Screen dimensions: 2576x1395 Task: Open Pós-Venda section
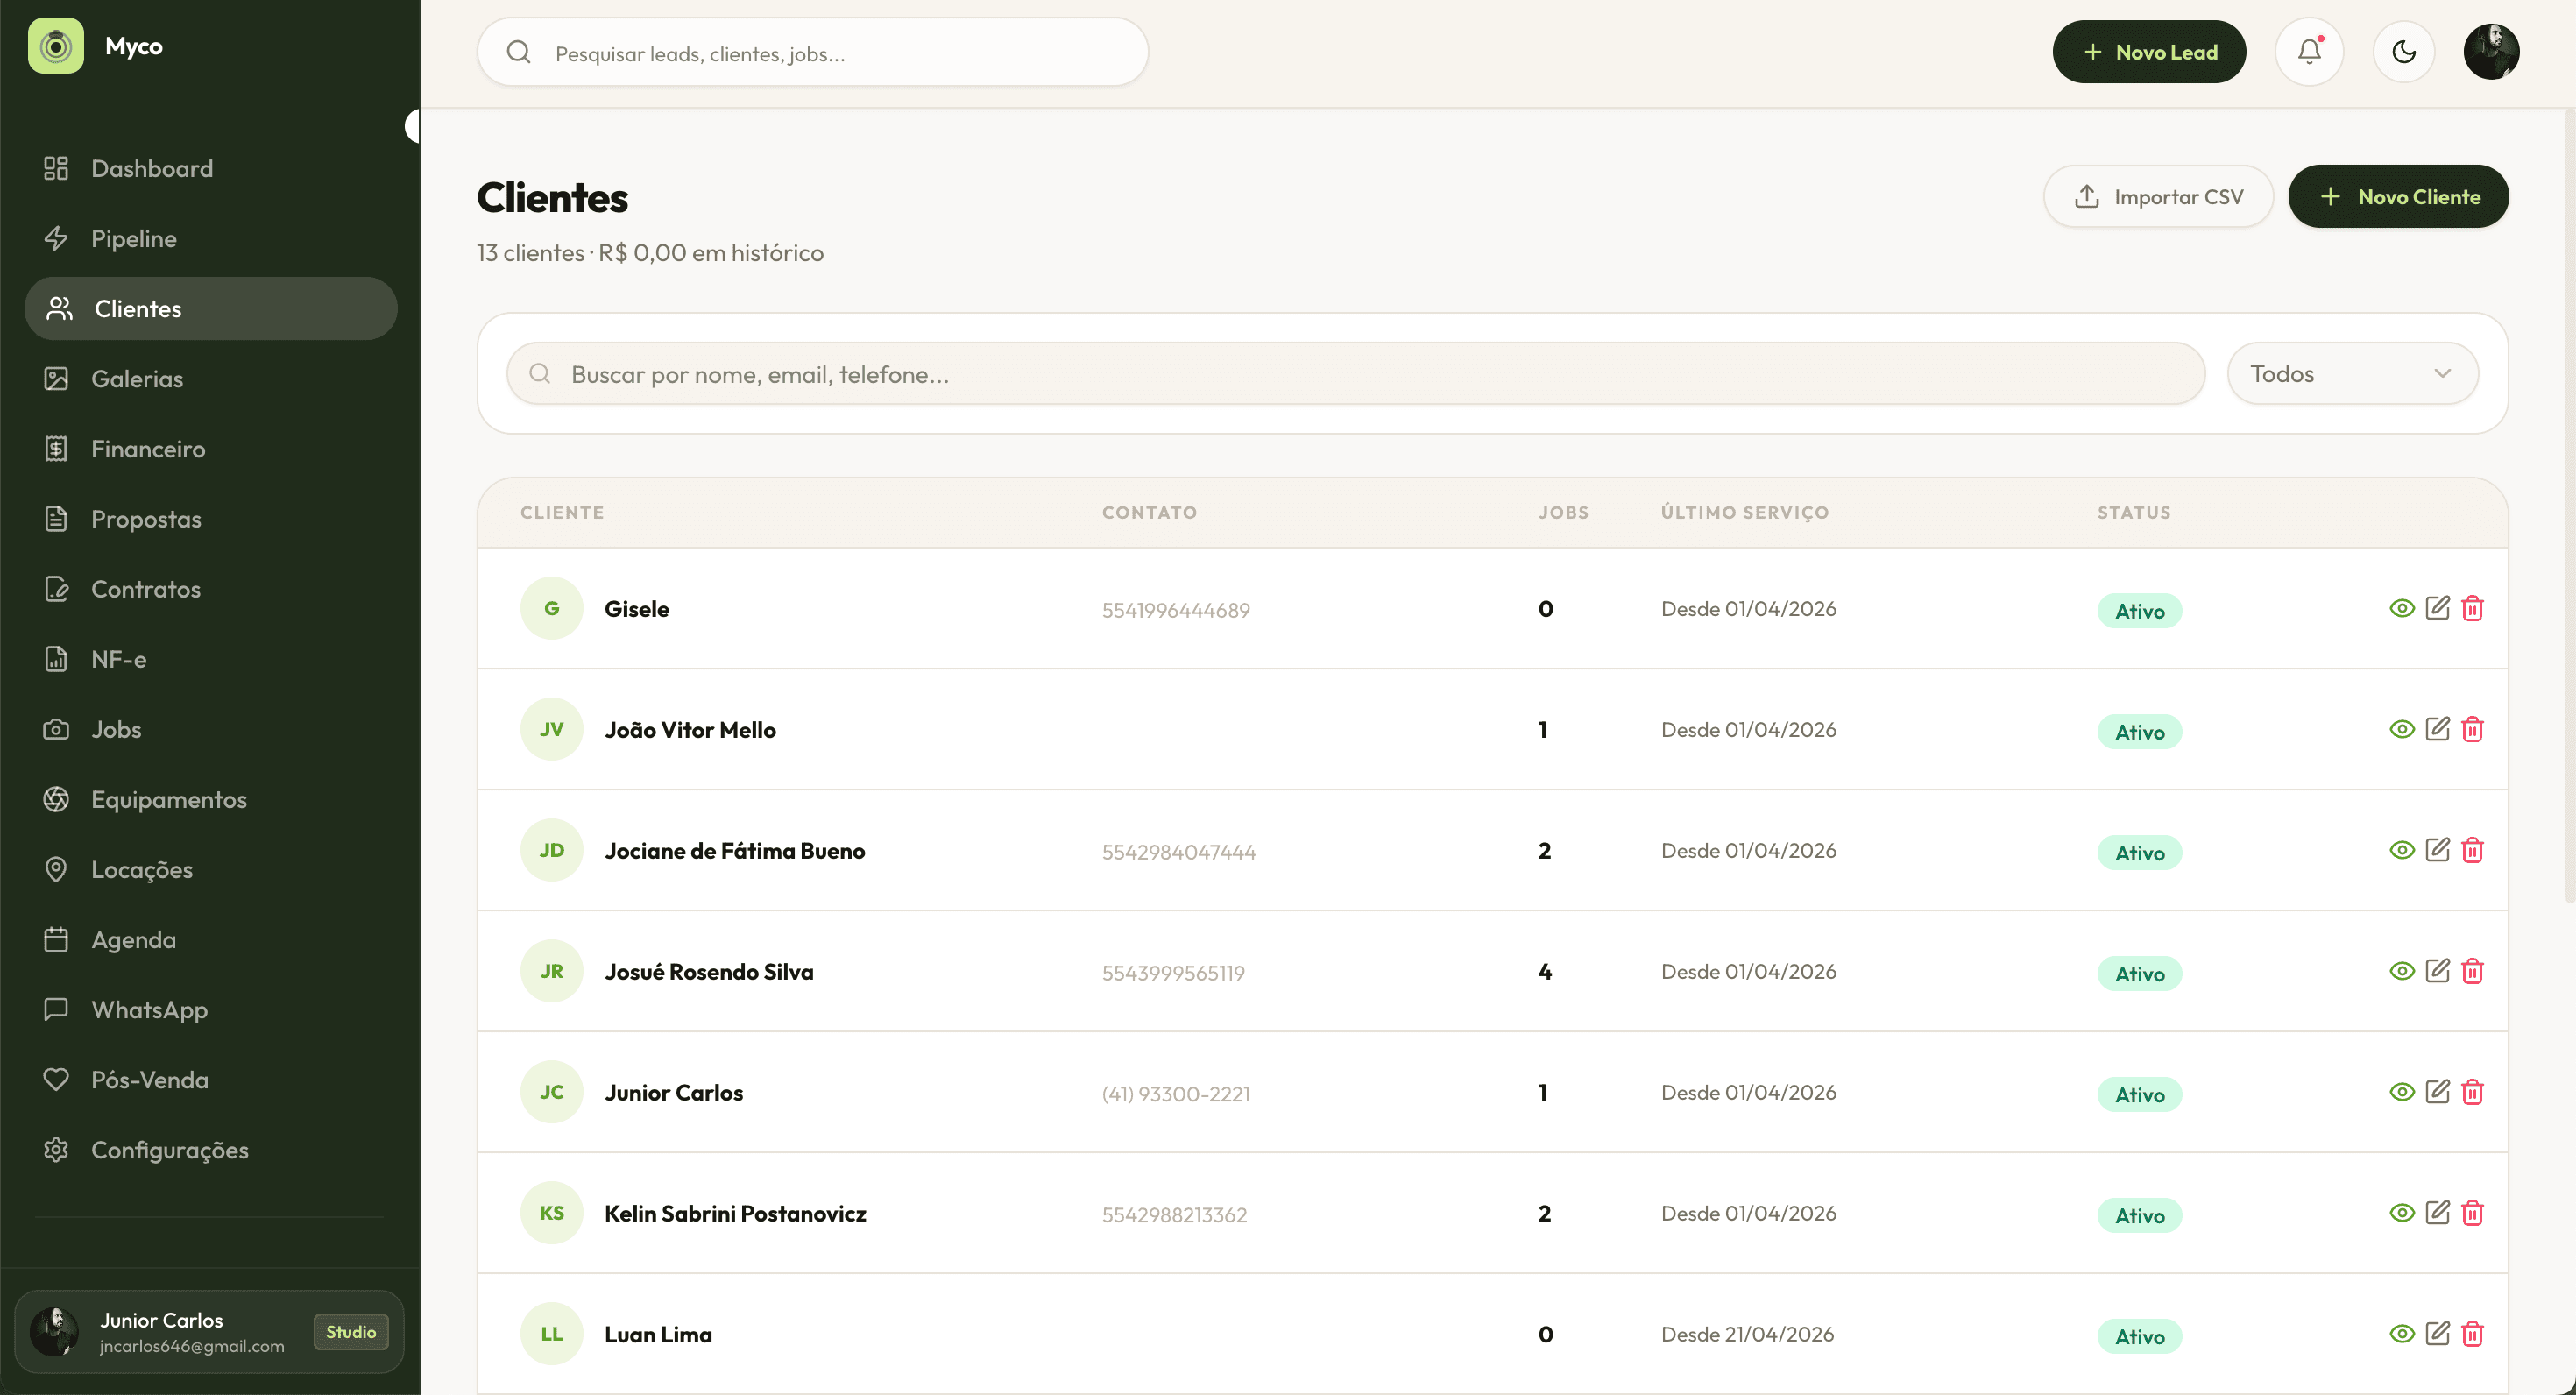coord(211,1080)
